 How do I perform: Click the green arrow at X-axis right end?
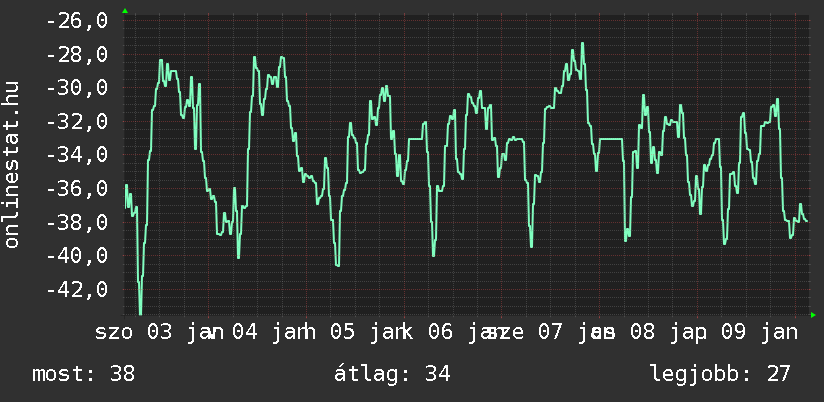click(812, 315)
